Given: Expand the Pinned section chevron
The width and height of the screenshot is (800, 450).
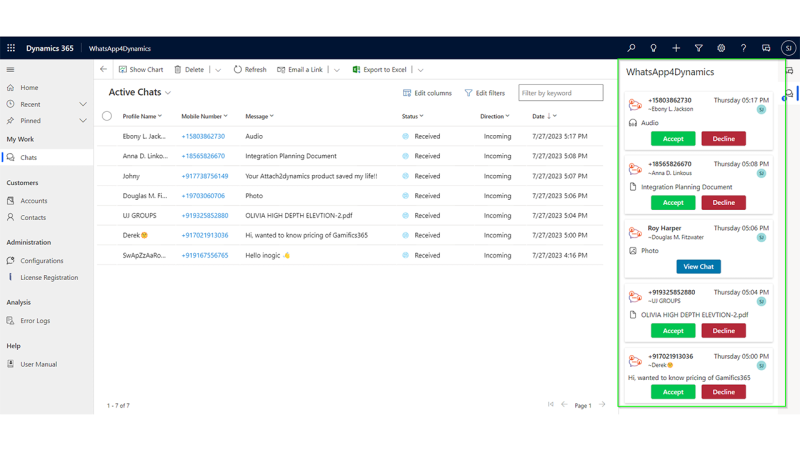Looking at the screenshot, I should (x=83, y=121).
